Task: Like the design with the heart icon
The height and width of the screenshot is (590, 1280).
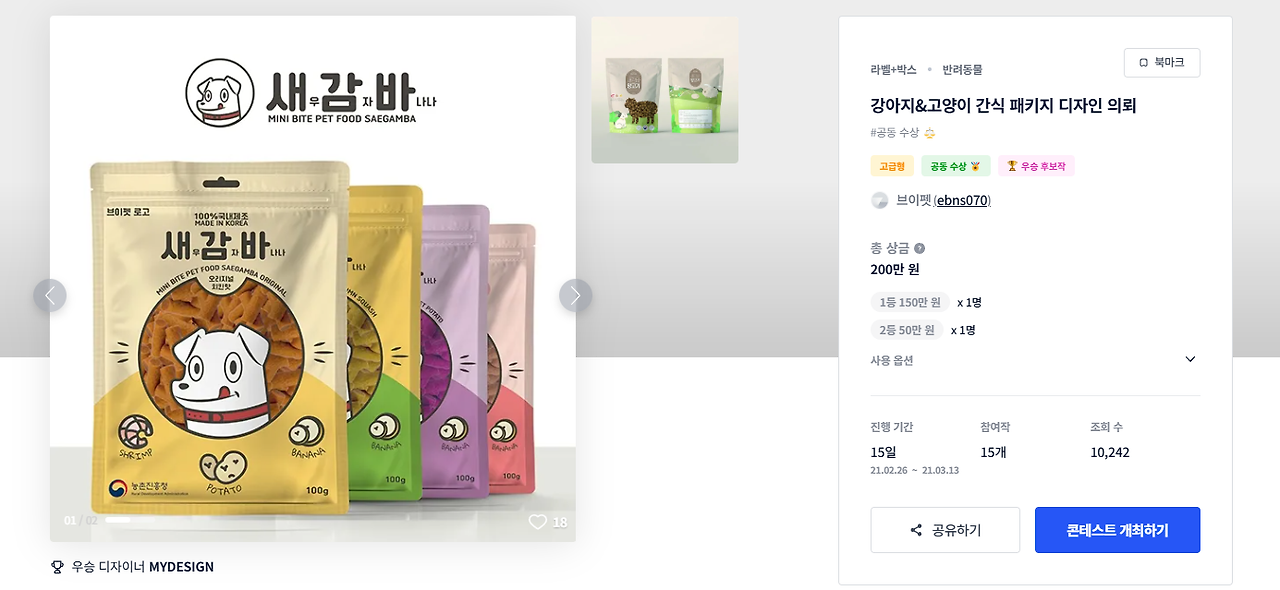Action: tap(538, 522)
